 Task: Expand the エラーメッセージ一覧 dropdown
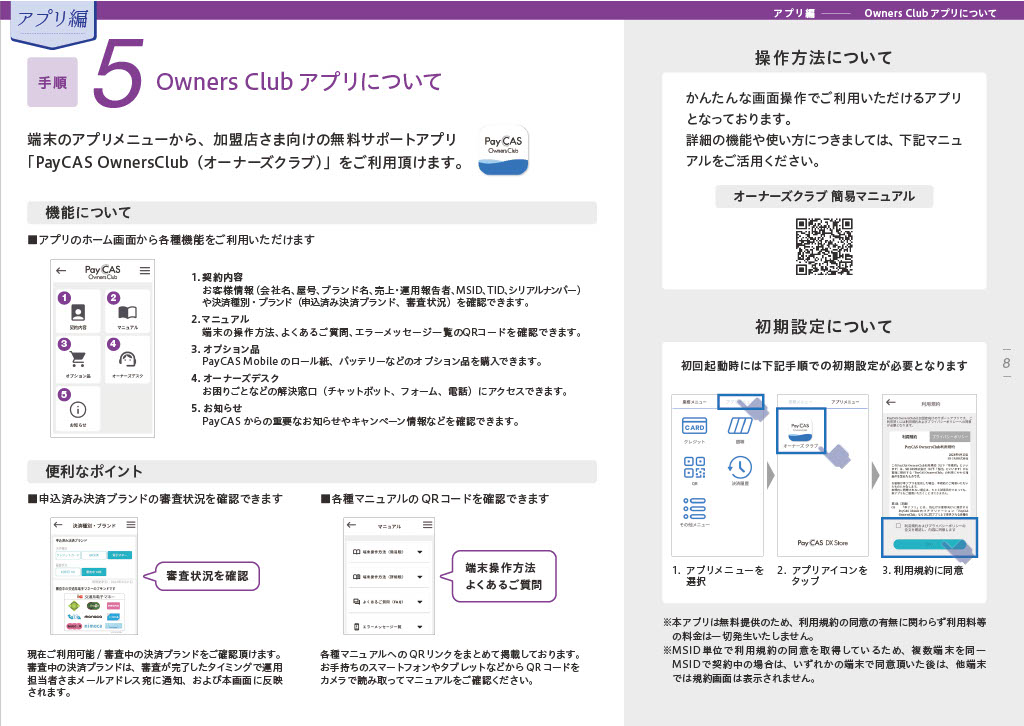point(386,626)
